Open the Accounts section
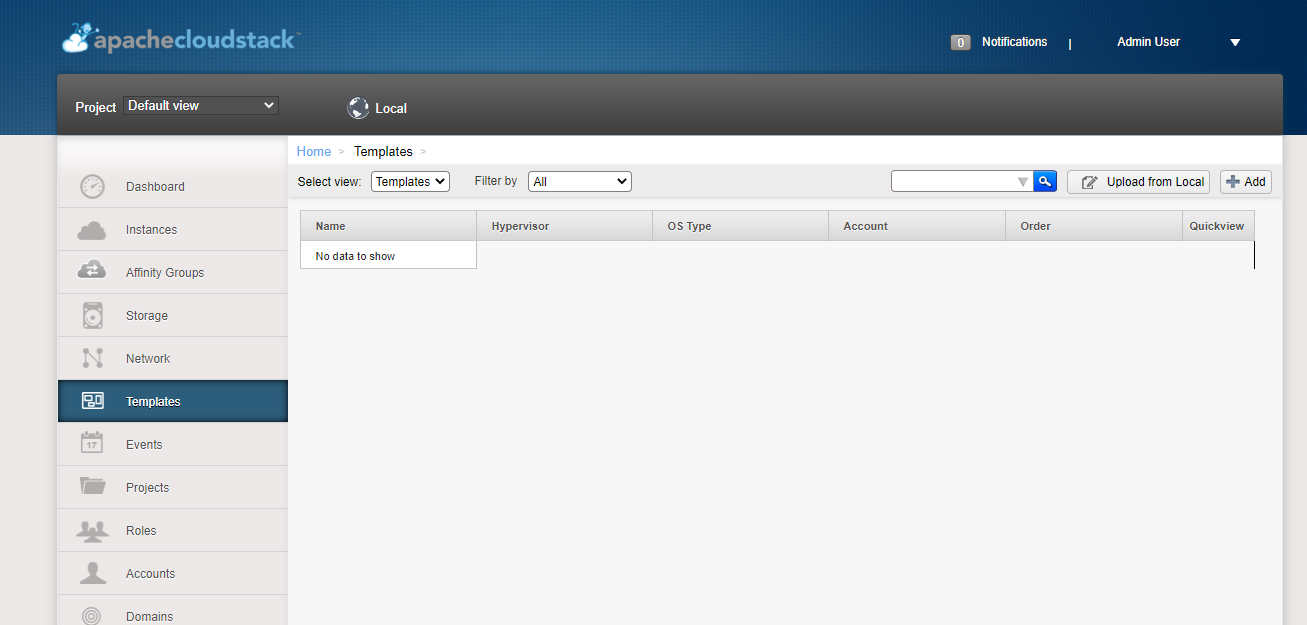 click(173, 573)
